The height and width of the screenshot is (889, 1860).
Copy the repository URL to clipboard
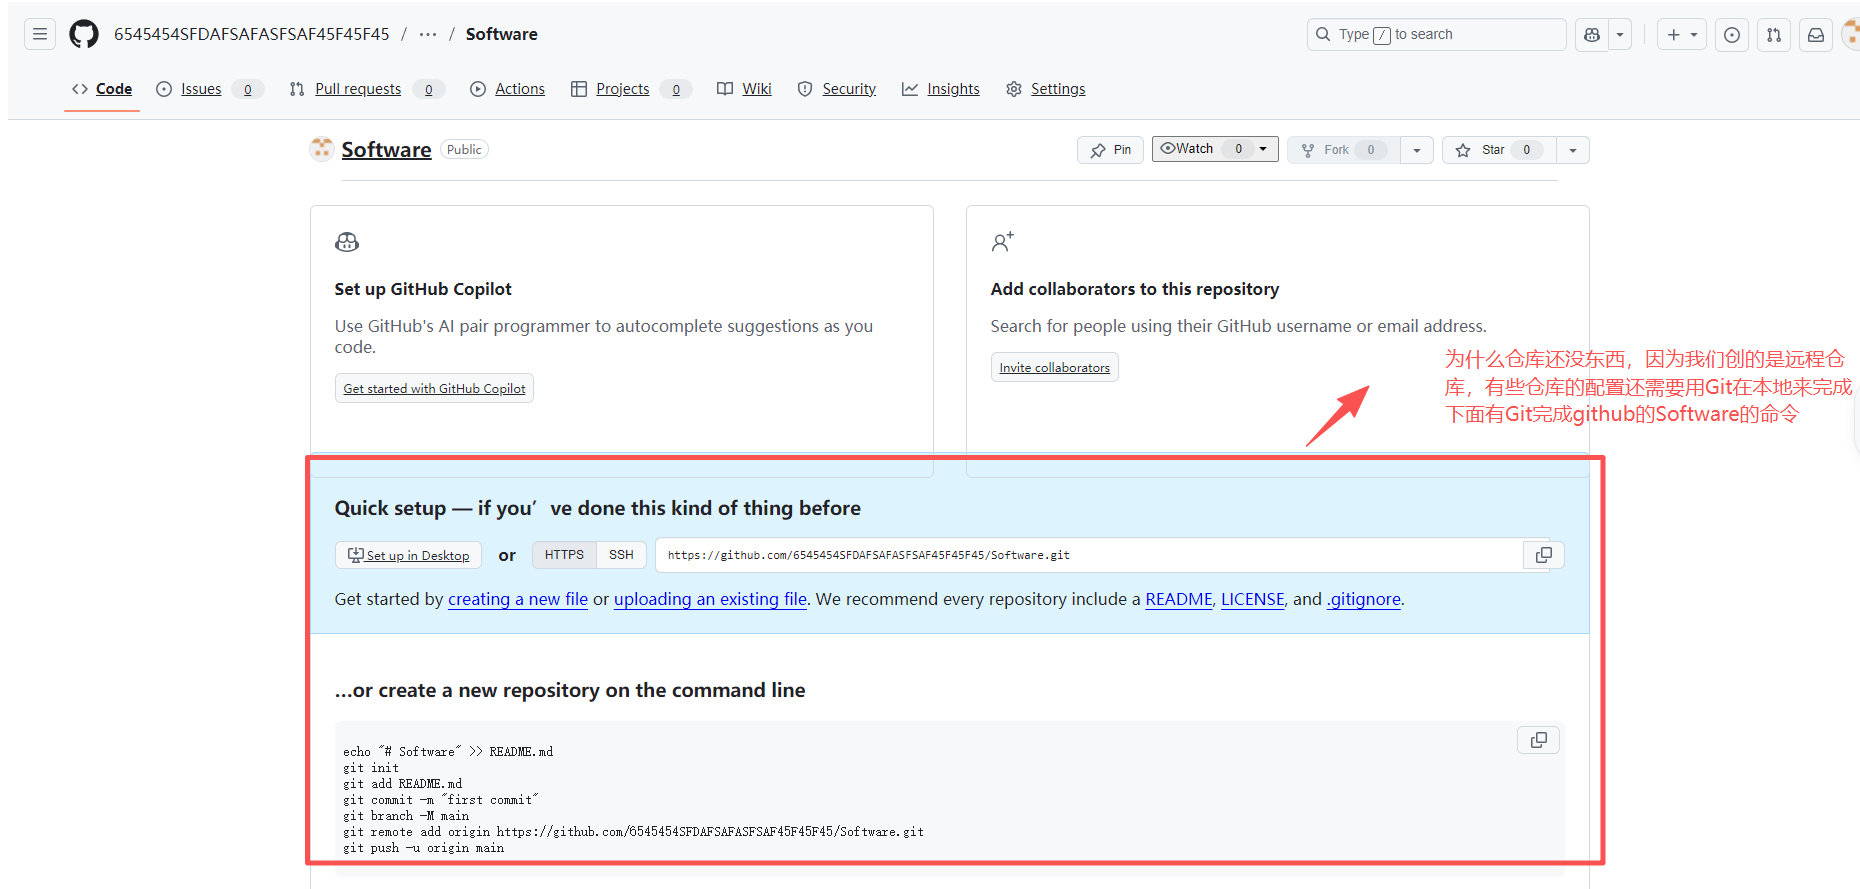[1543, 555]
